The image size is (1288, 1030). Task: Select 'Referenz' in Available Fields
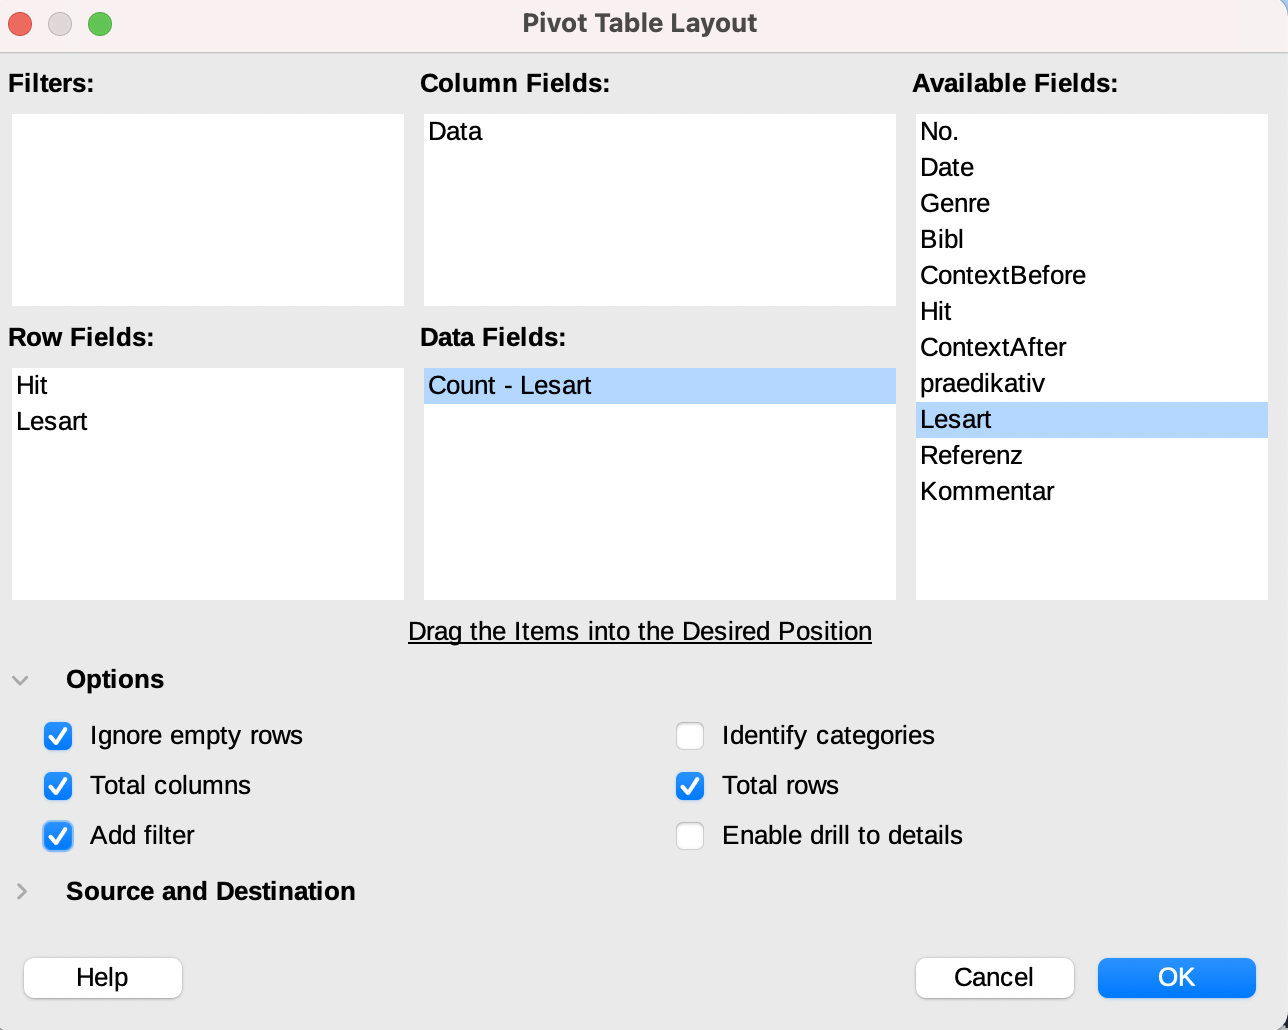coord(1092,456)
